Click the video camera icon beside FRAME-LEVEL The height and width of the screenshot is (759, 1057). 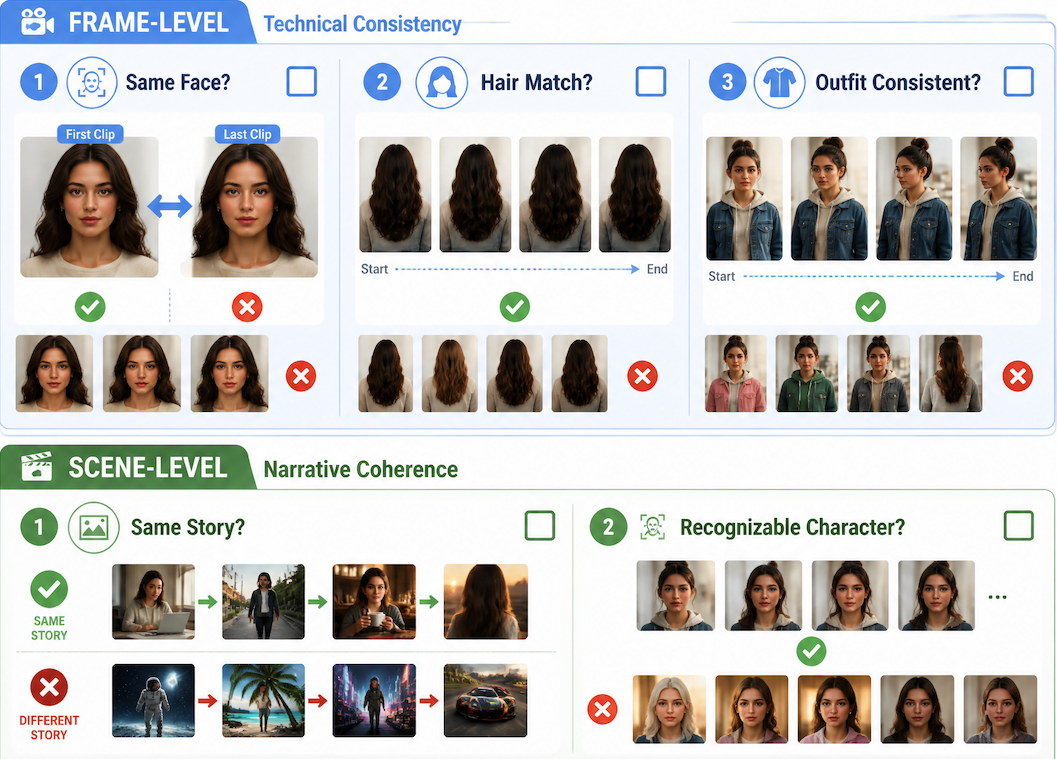(x=38, y=22)
